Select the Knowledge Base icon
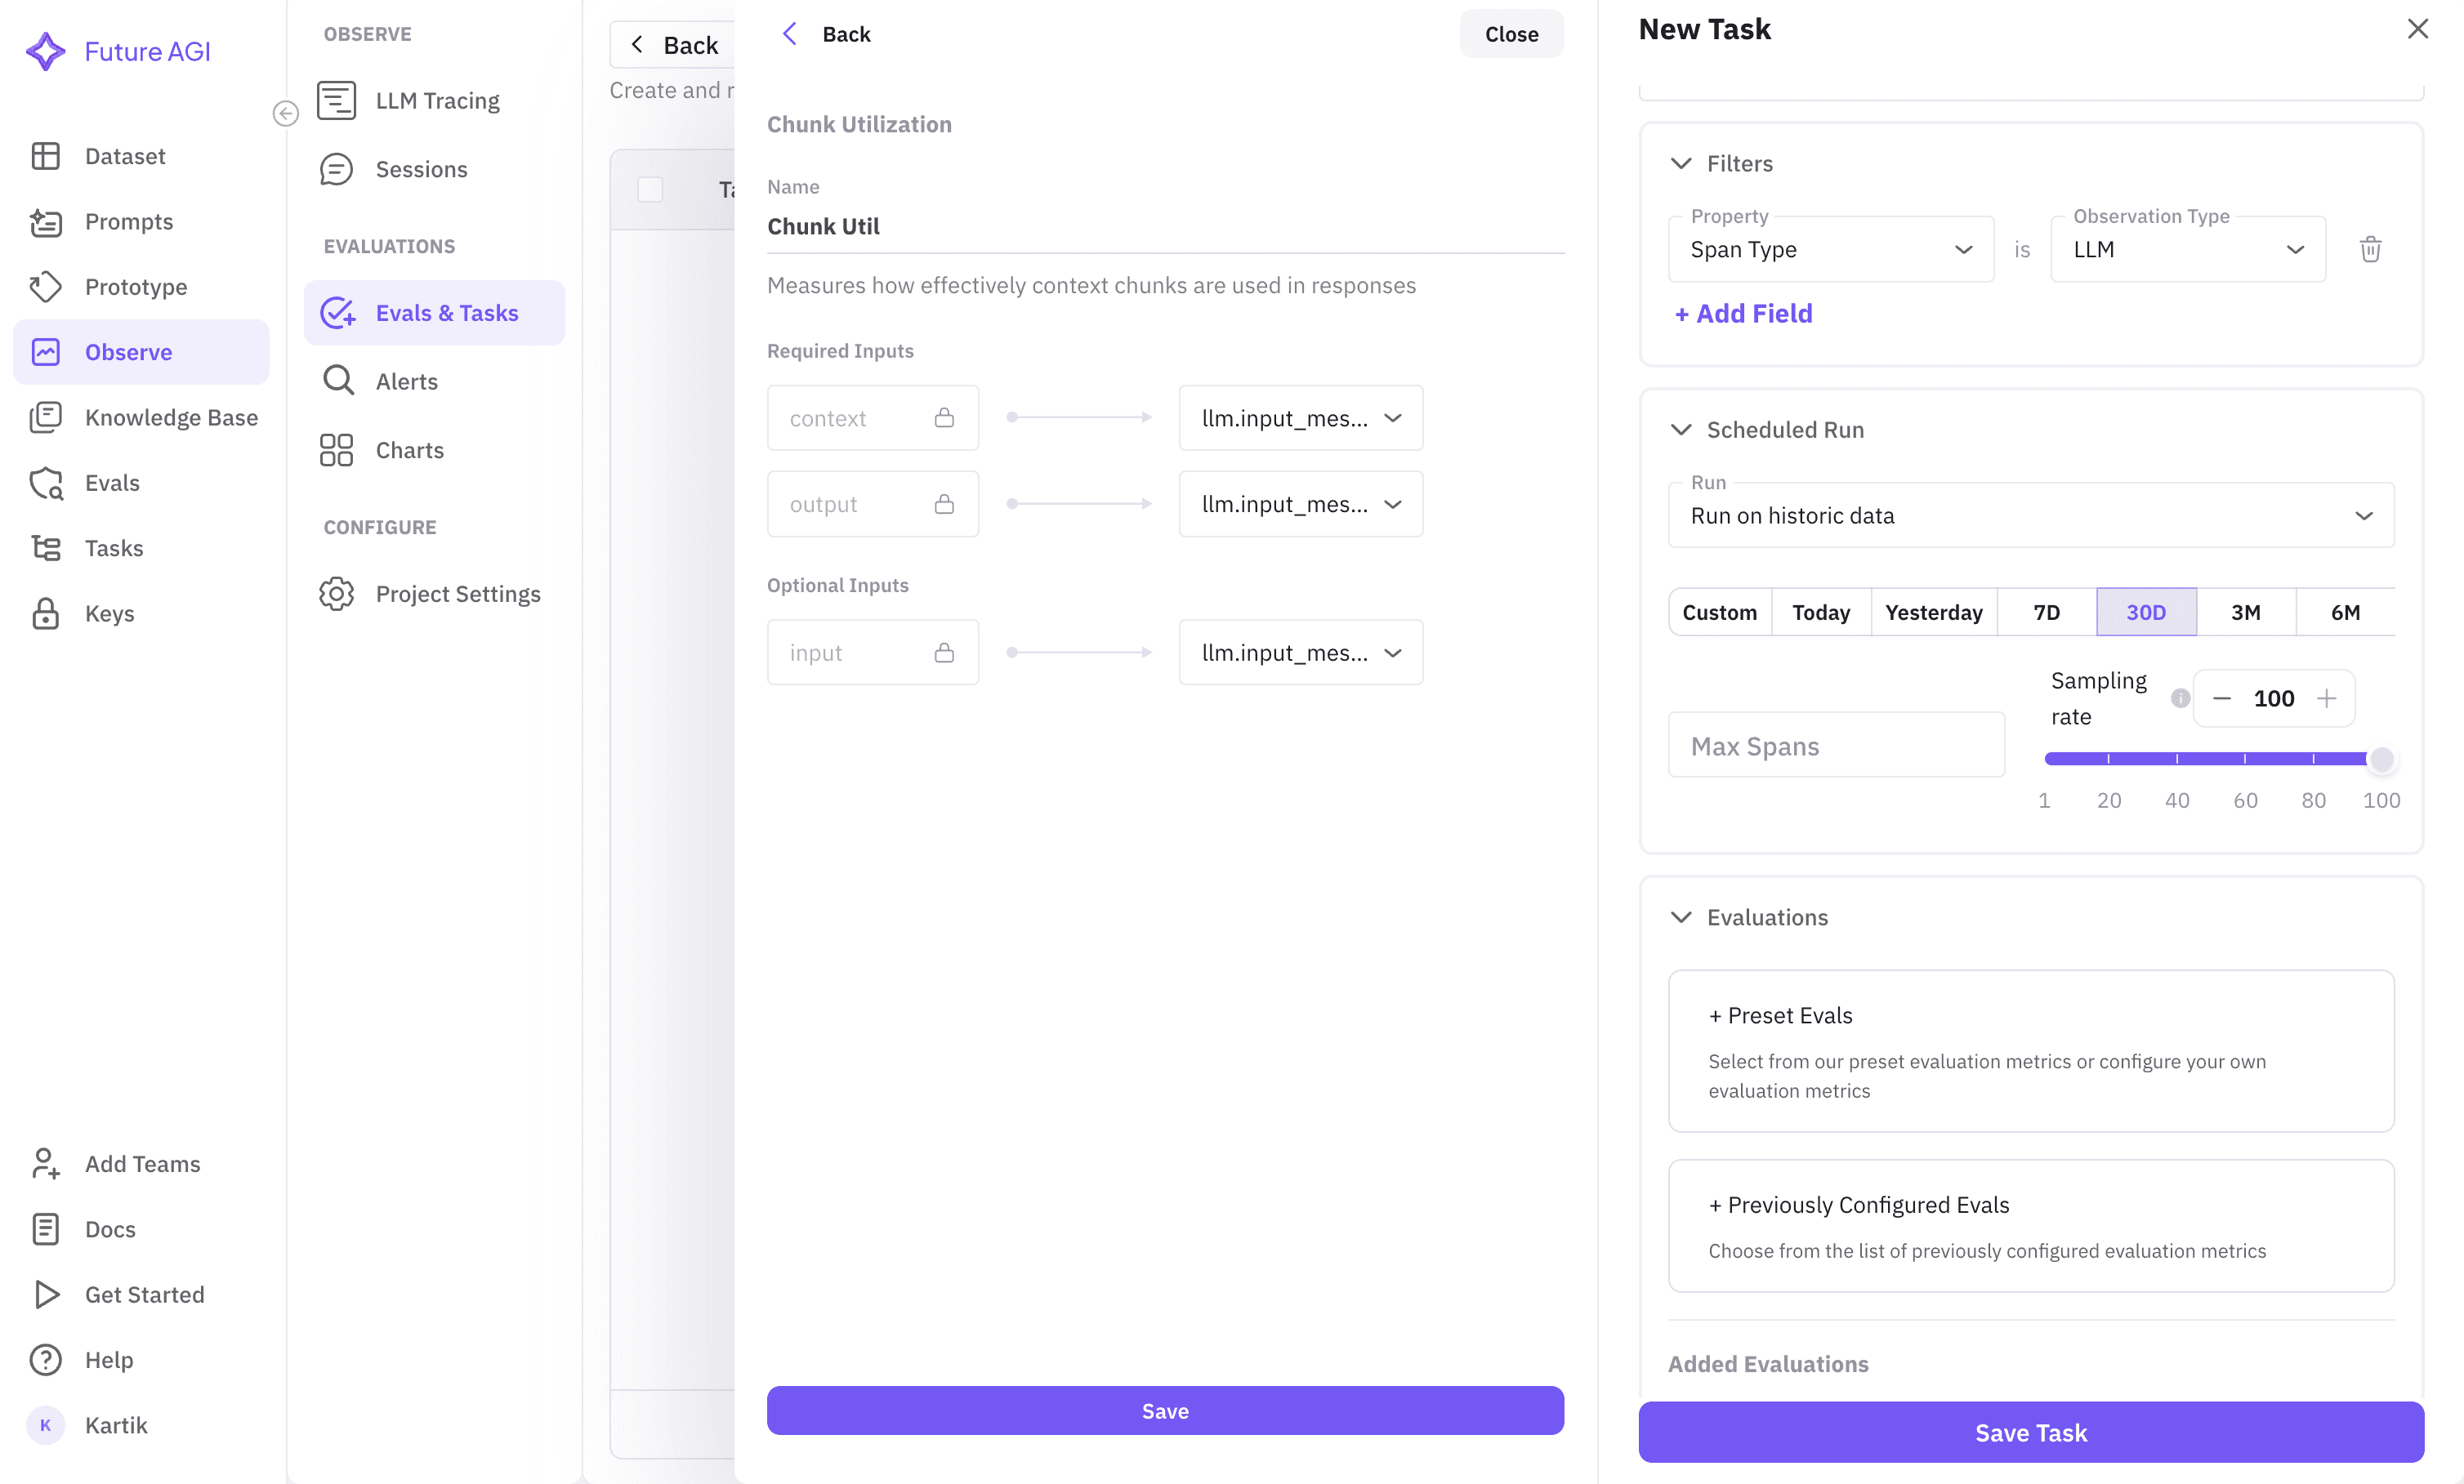Viewport: 2464px width, 1484px height. [x=46, y=417]
